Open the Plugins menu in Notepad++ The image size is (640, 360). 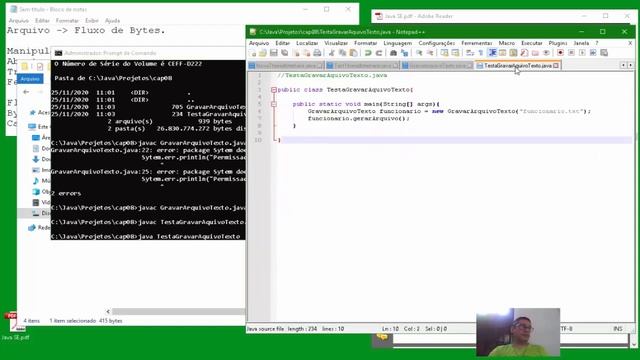[558, 43]
